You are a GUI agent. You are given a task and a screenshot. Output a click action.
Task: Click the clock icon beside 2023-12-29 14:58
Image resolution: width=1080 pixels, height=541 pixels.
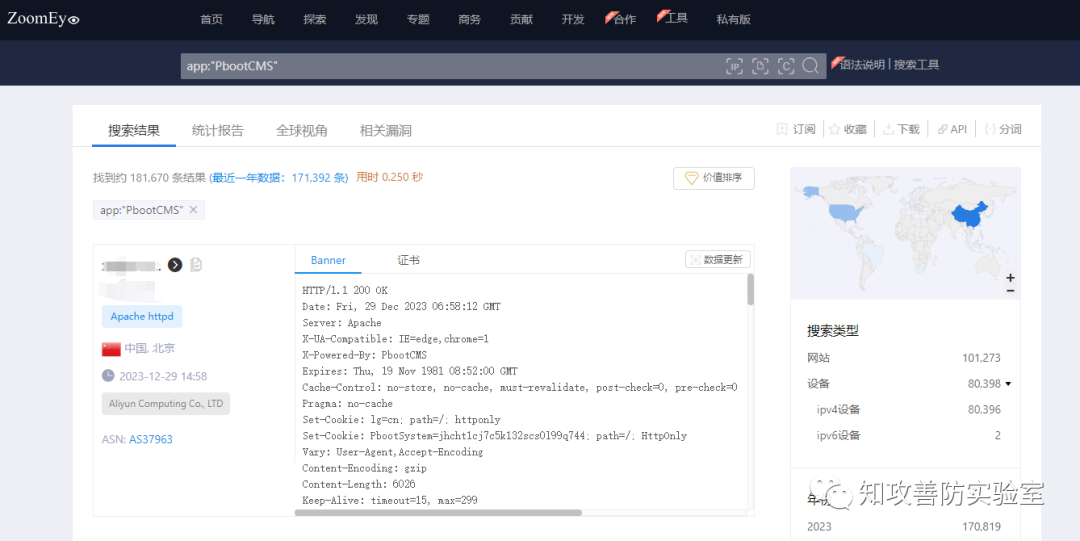click(108, 376)
